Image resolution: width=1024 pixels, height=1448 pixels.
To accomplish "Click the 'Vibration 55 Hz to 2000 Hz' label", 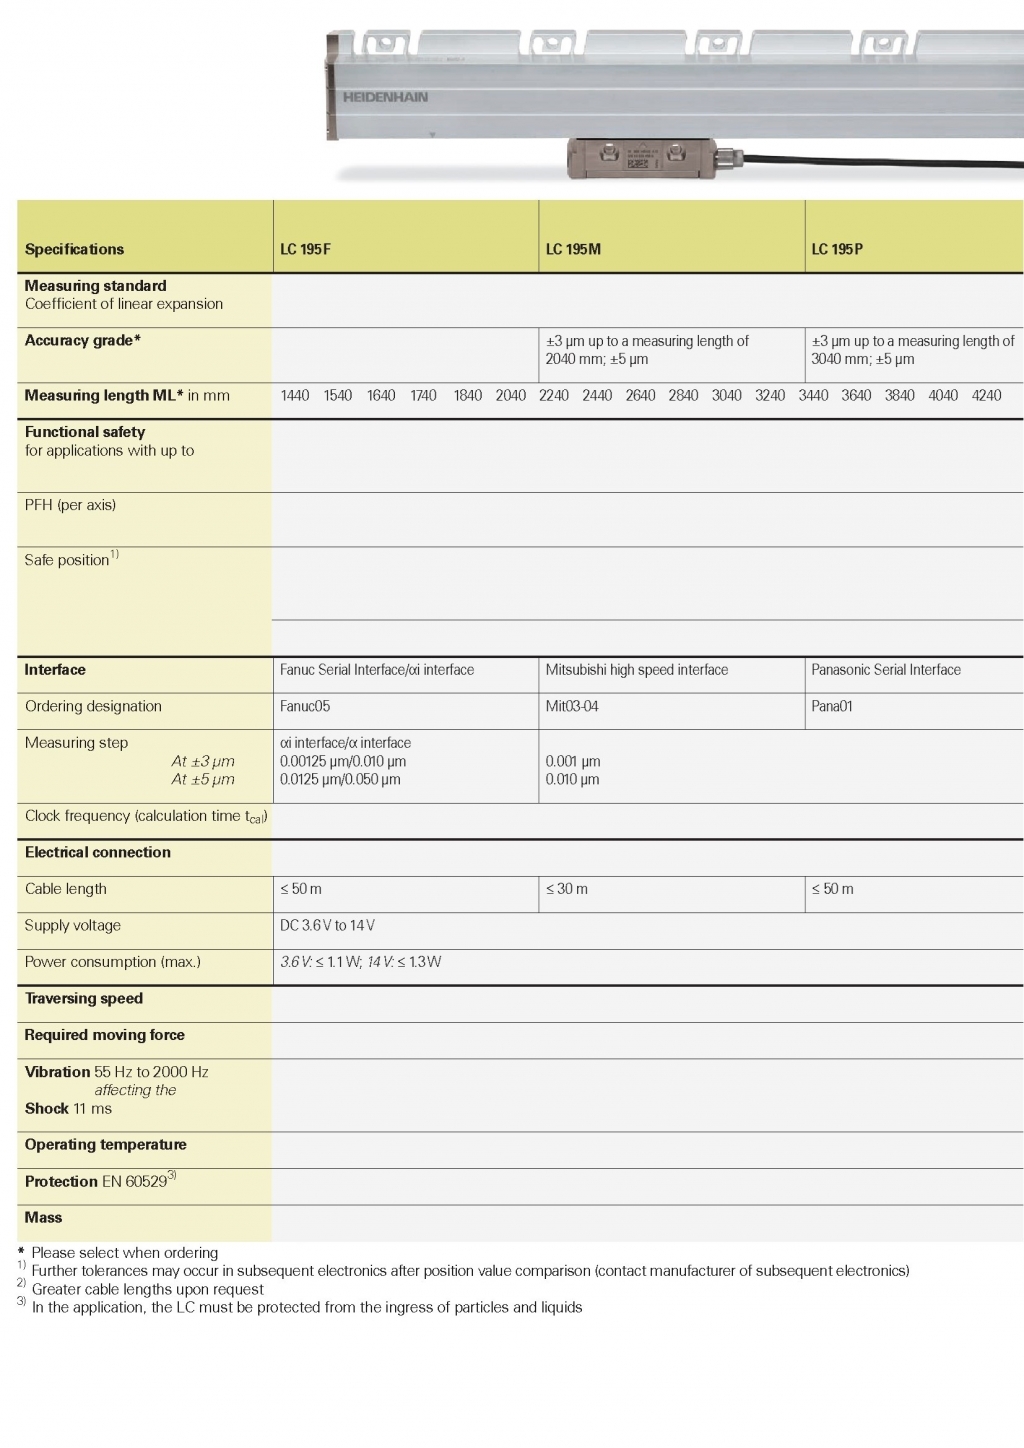I will click(117, 1072).
